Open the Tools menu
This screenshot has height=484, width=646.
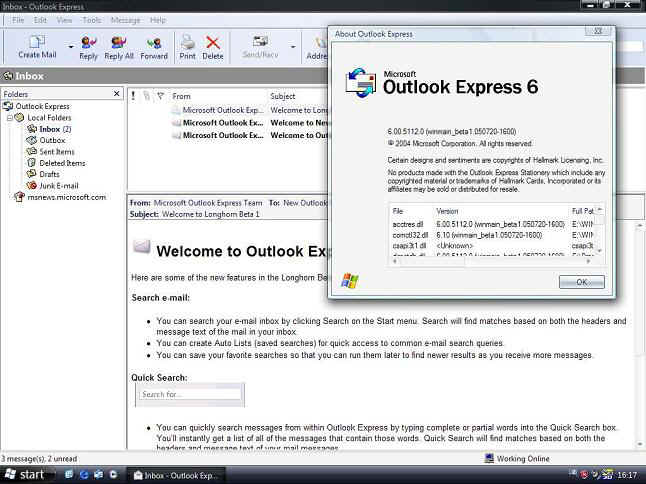(92, 20)
